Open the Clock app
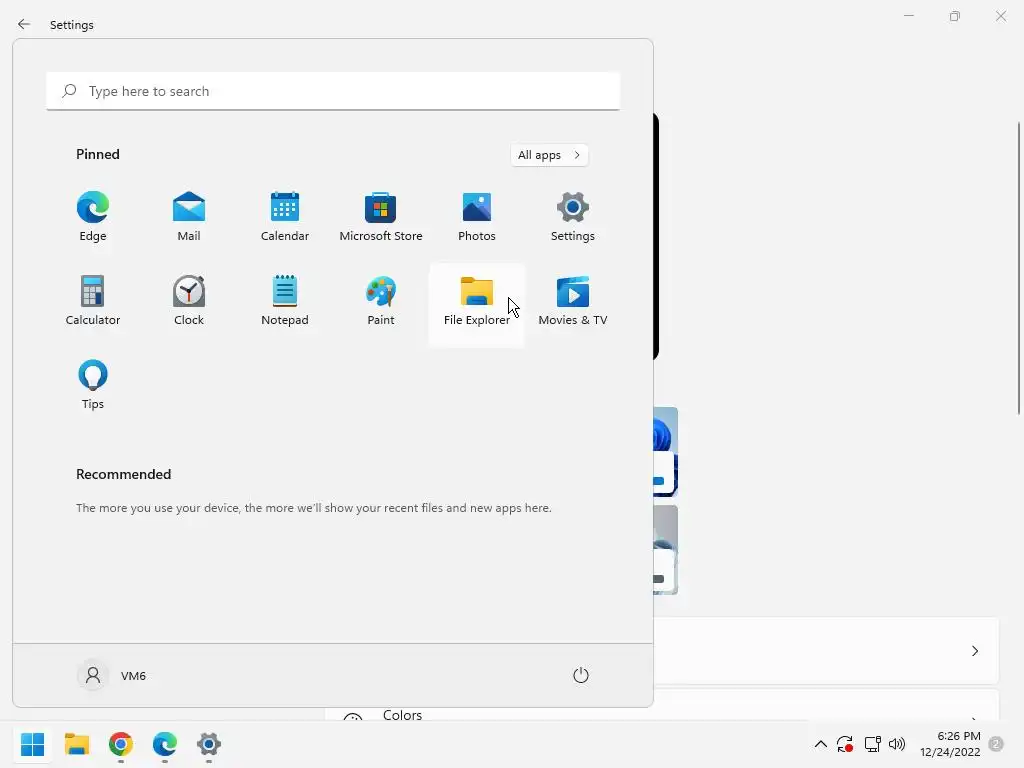Image resolution: width=1024 pixels, height=768 pixels. 189,301
